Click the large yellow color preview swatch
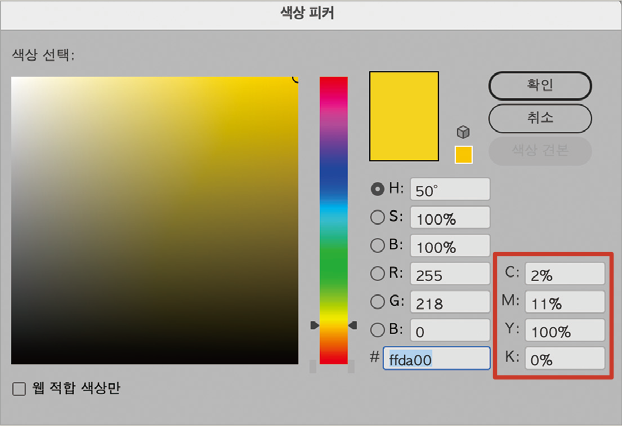Image resolution: width=622 pixels, height=426 pixels. (x=404, y=116)
